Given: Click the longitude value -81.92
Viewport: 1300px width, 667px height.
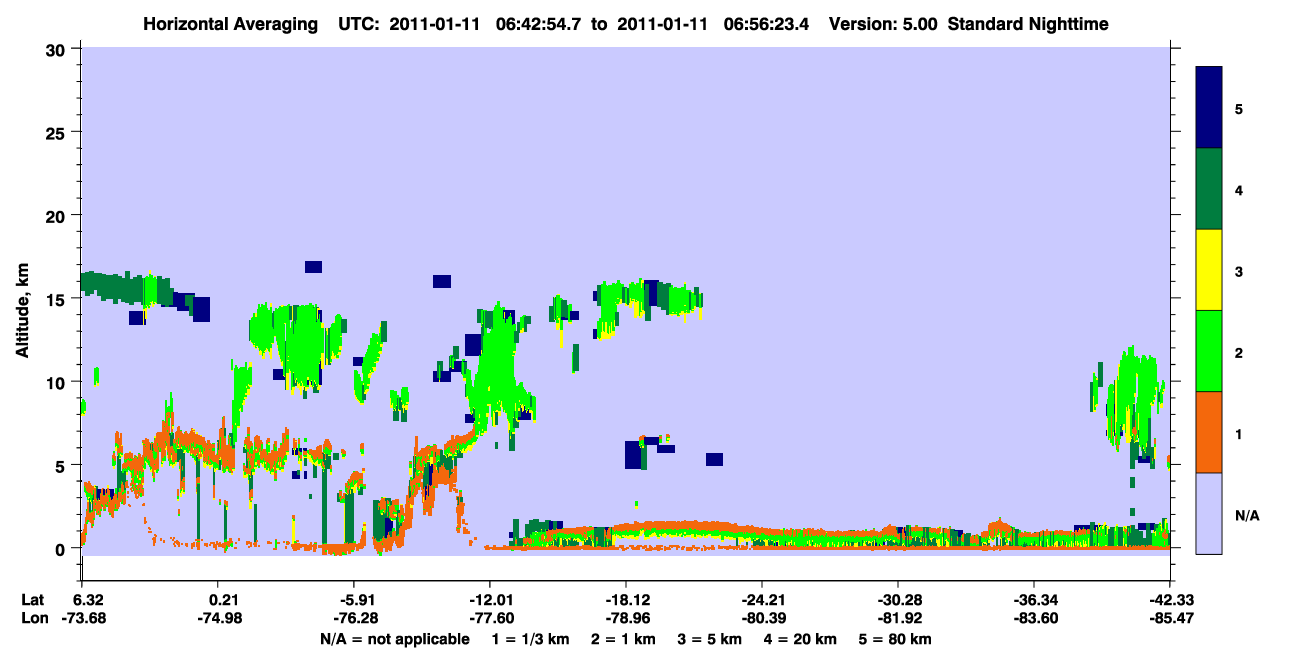Looking at the screenshot, I should [x=898, y=618].
